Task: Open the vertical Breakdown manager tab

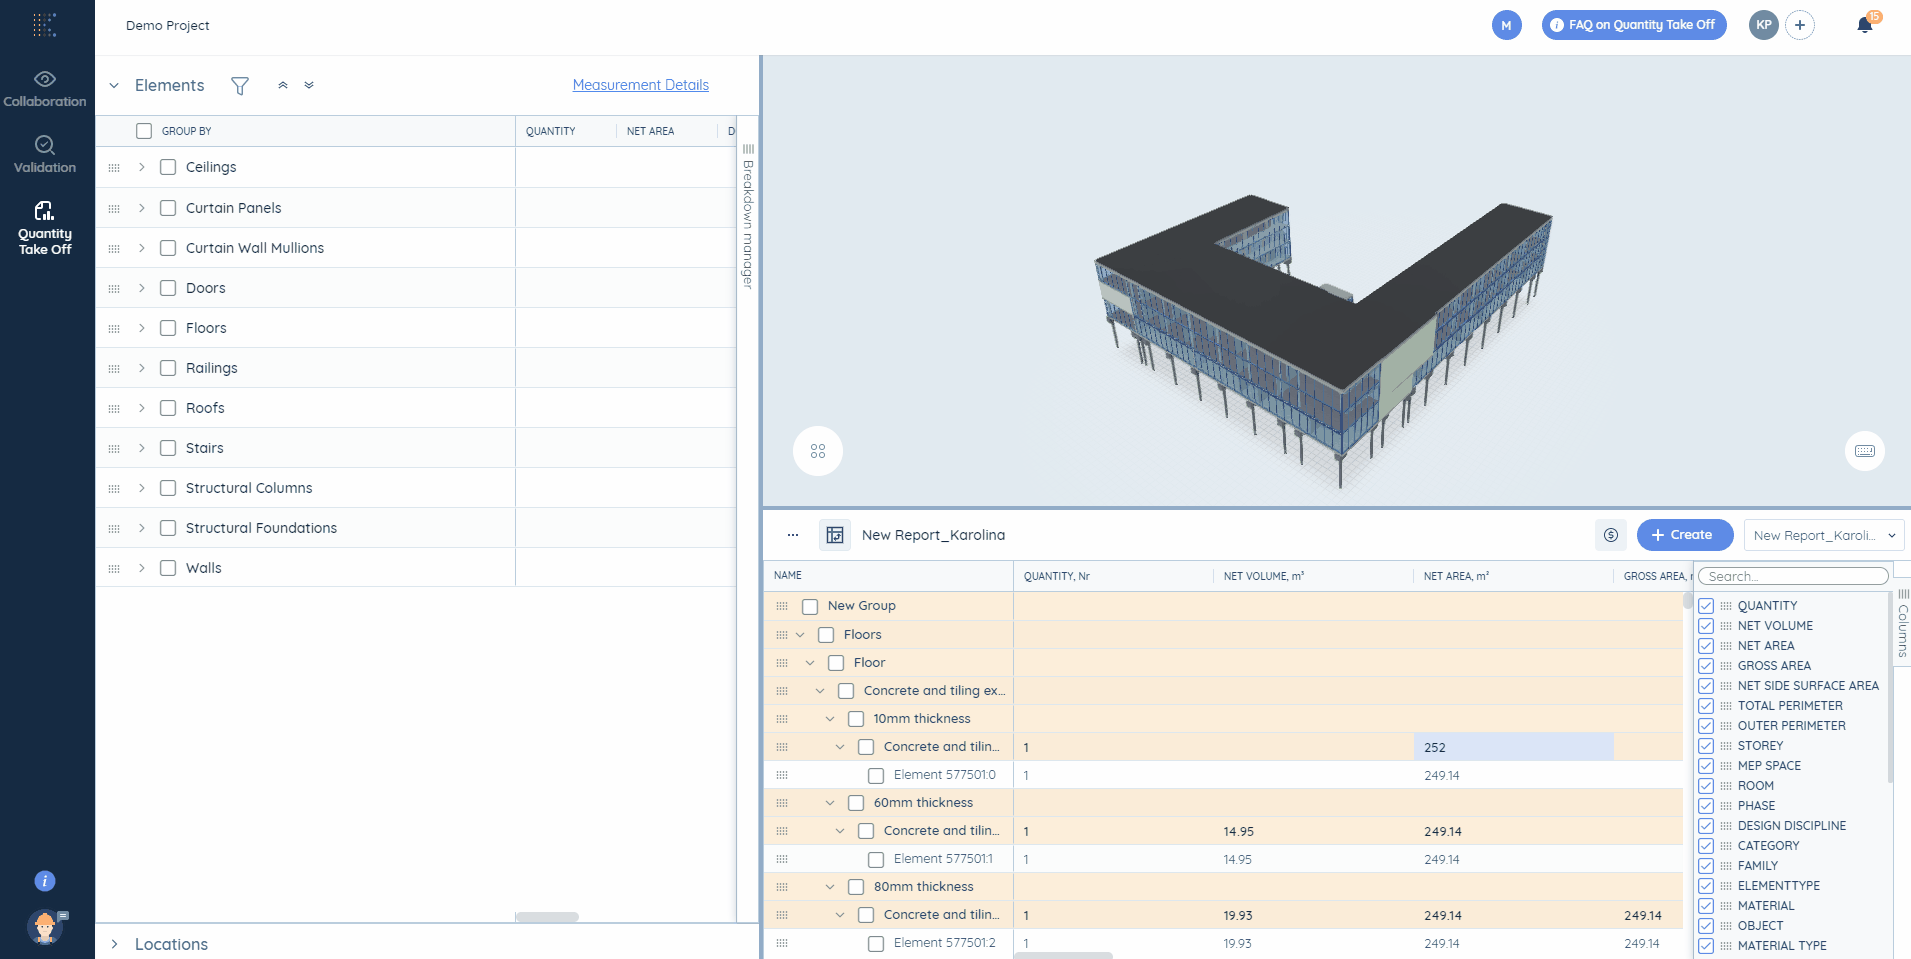Action: (x=748, y=218)
